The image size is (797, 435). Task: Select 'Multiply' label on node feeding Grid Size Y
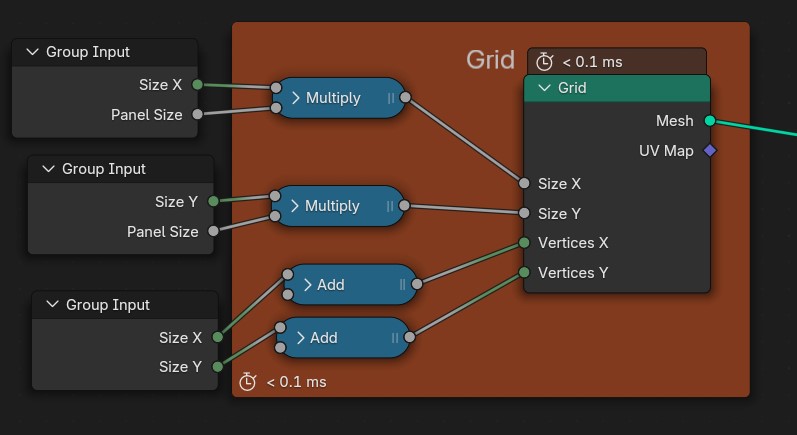pos(332,206)
